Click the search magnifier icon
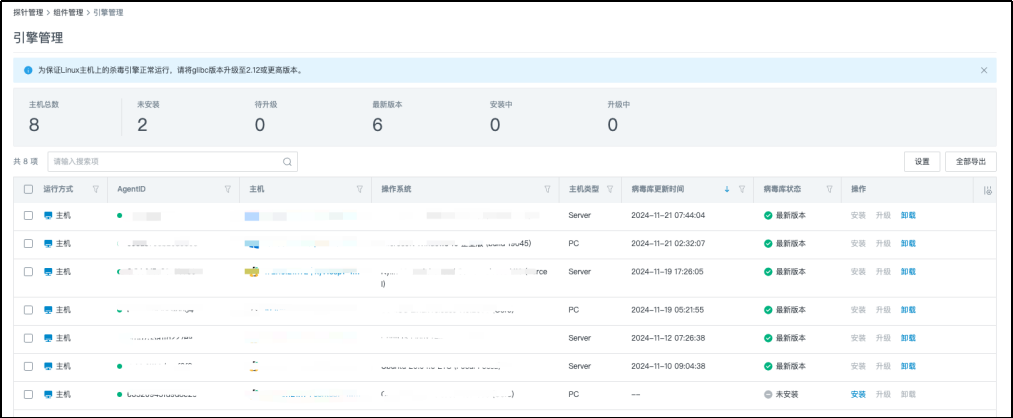Screen dimensions: 1013x418 pos(287,161)
